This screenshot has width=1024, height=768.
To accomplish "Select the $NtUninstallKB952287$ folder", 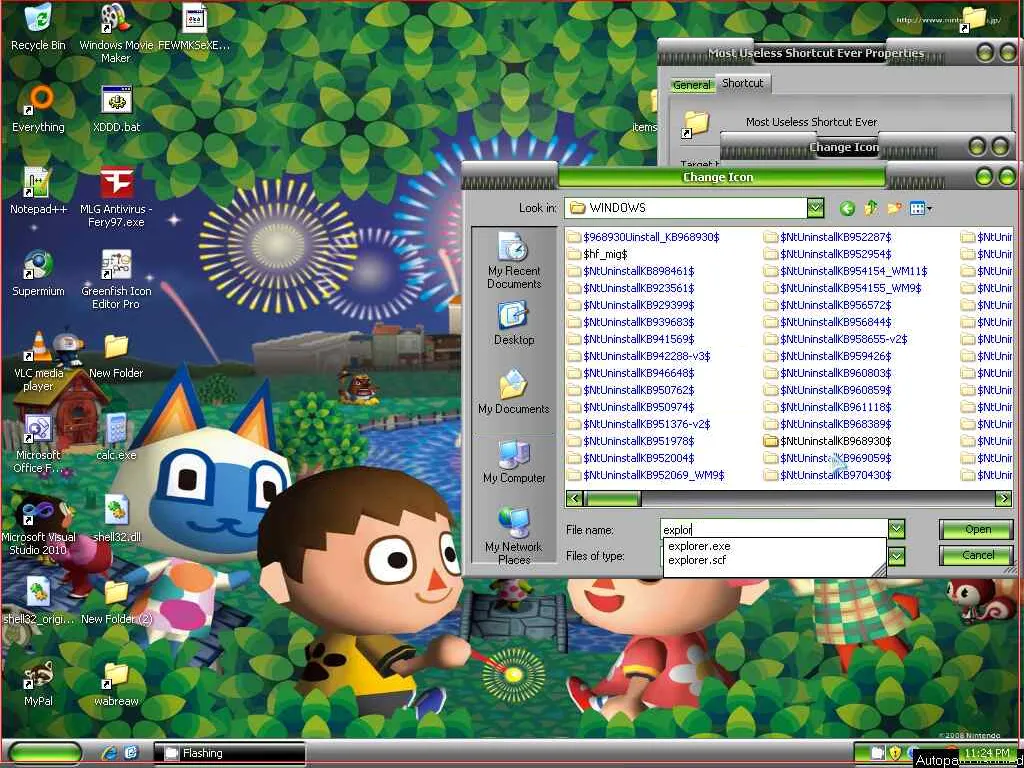I will click(827, 237).
